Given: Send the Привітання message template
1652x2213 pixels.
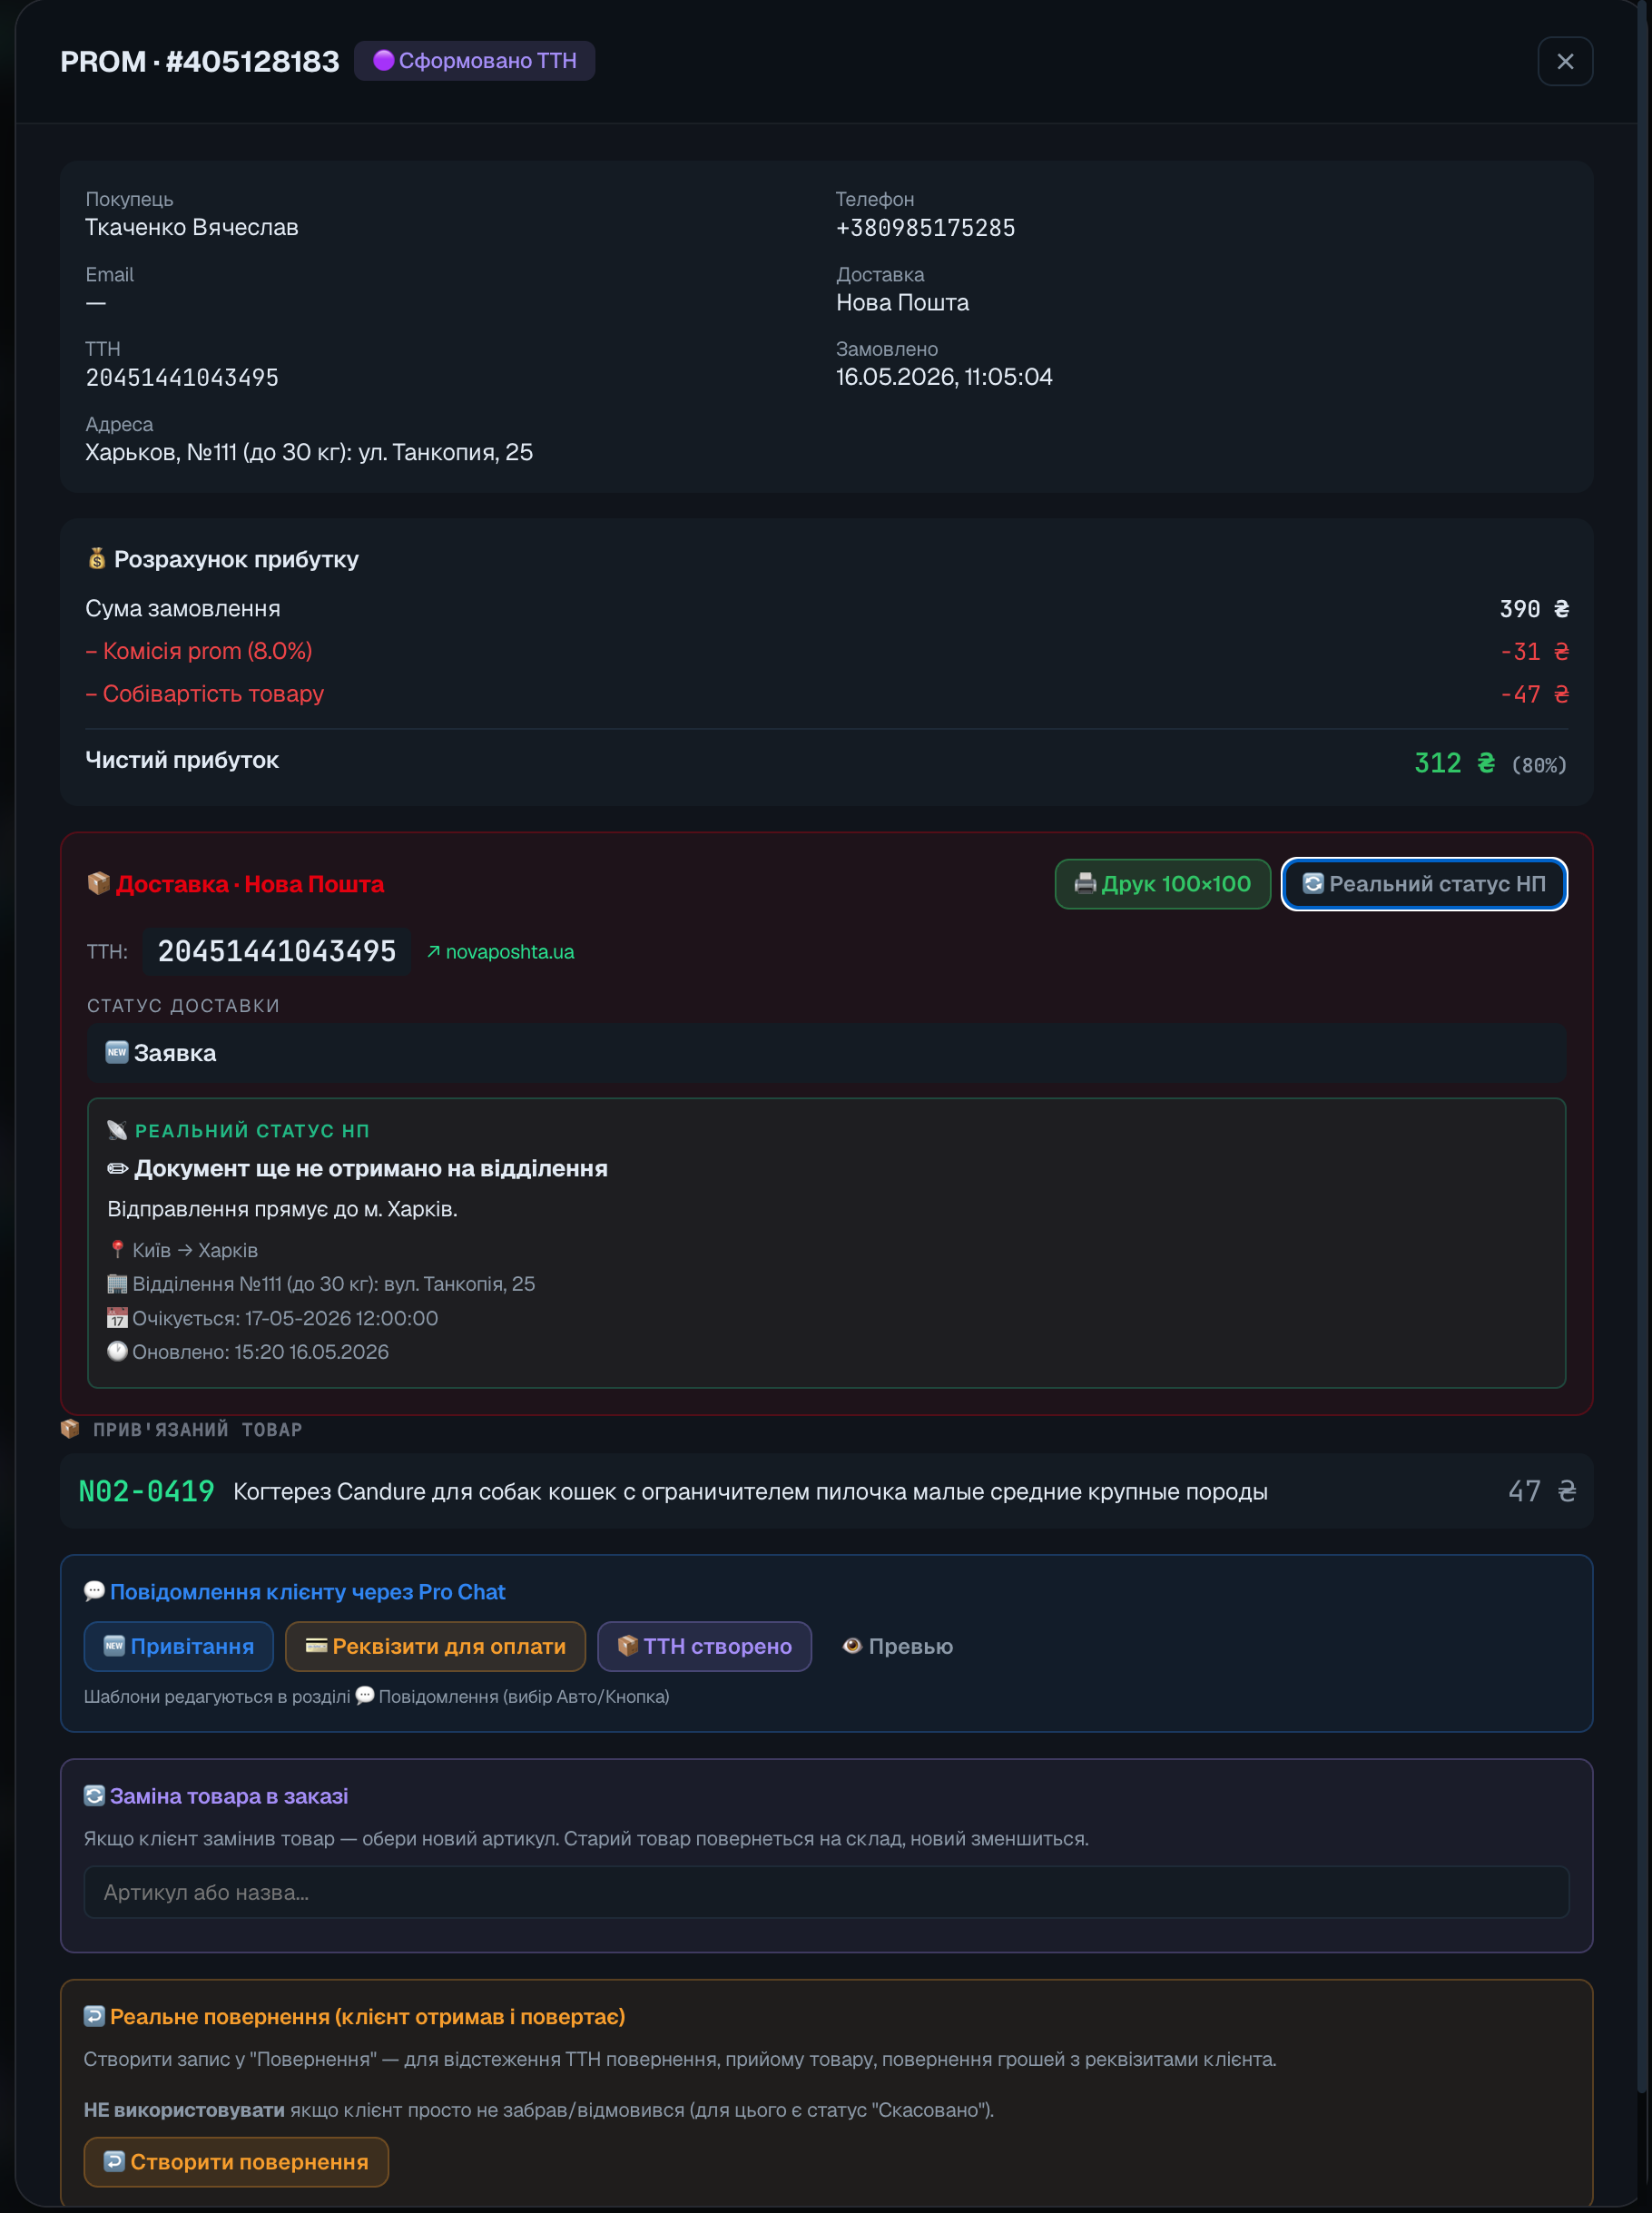Looking at the screenshot, I should pyautogui.click(x=178, y=1645).
